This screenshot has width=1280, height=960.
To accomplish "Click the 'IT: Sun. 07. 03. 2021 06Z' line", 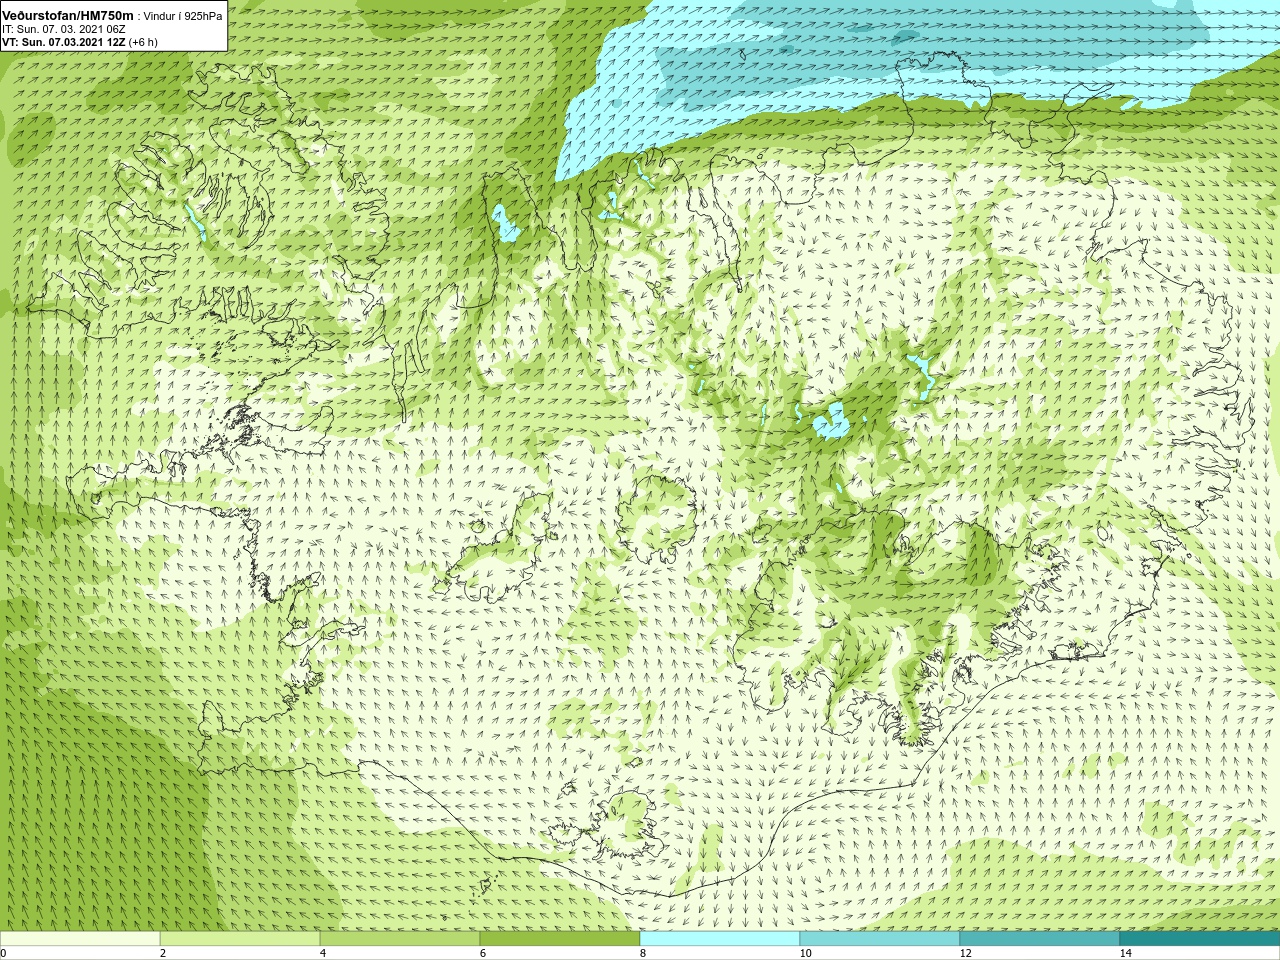I will (63, 29).
